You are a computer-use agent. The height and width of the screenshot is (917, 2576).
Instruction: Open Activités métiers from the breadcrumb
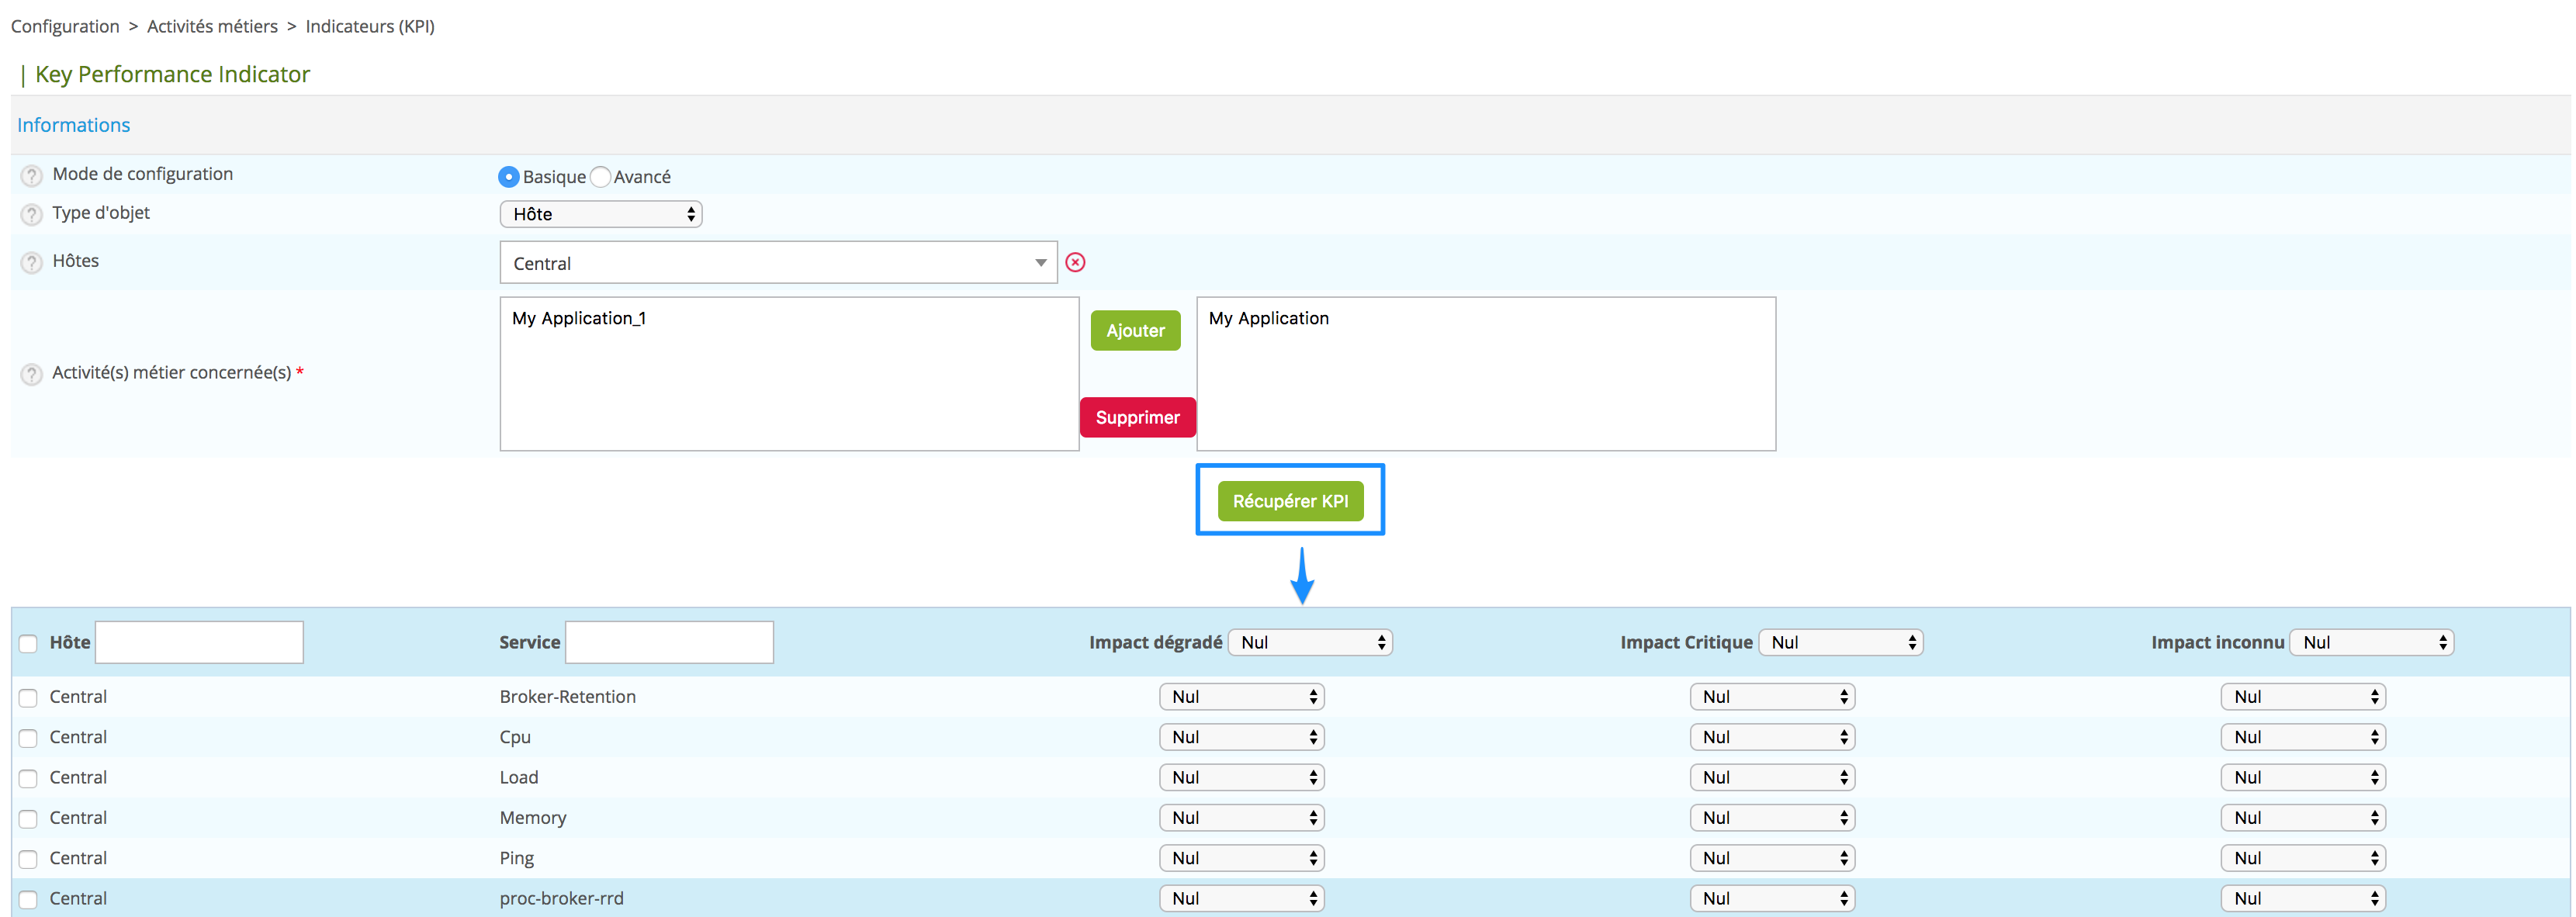(211, 26)
